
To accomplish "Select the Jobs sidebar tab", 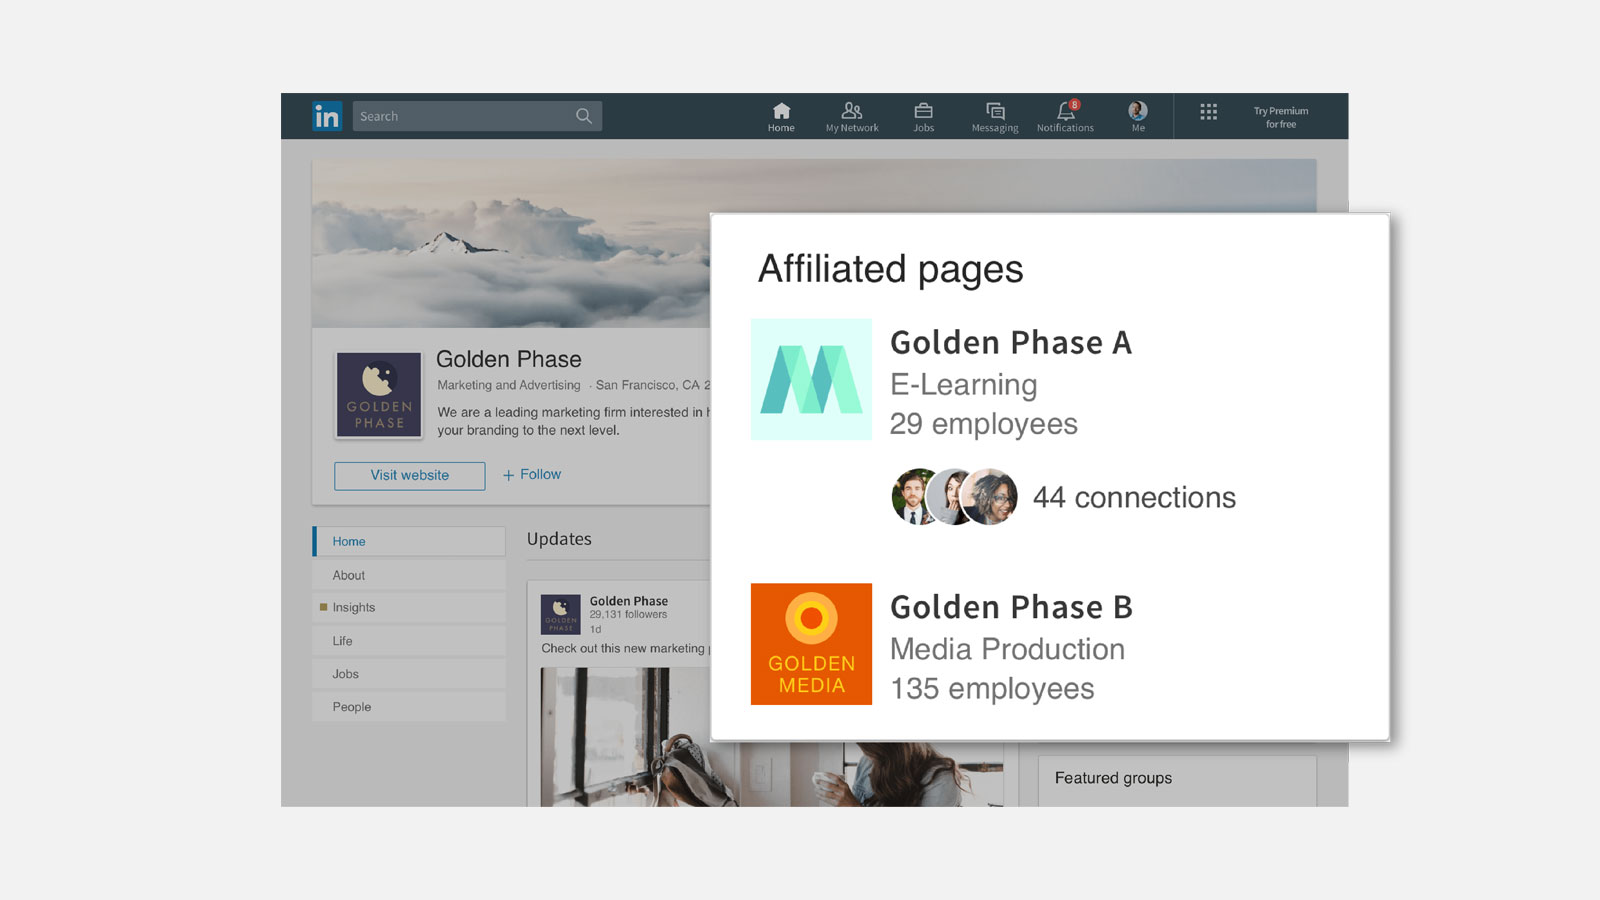I will point(409,674).
